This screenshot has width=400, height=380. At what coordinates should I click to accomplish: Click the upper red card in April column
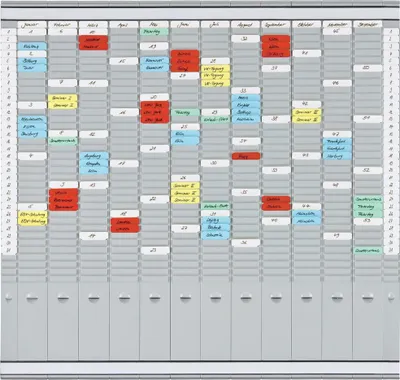(x=124, y=221)
